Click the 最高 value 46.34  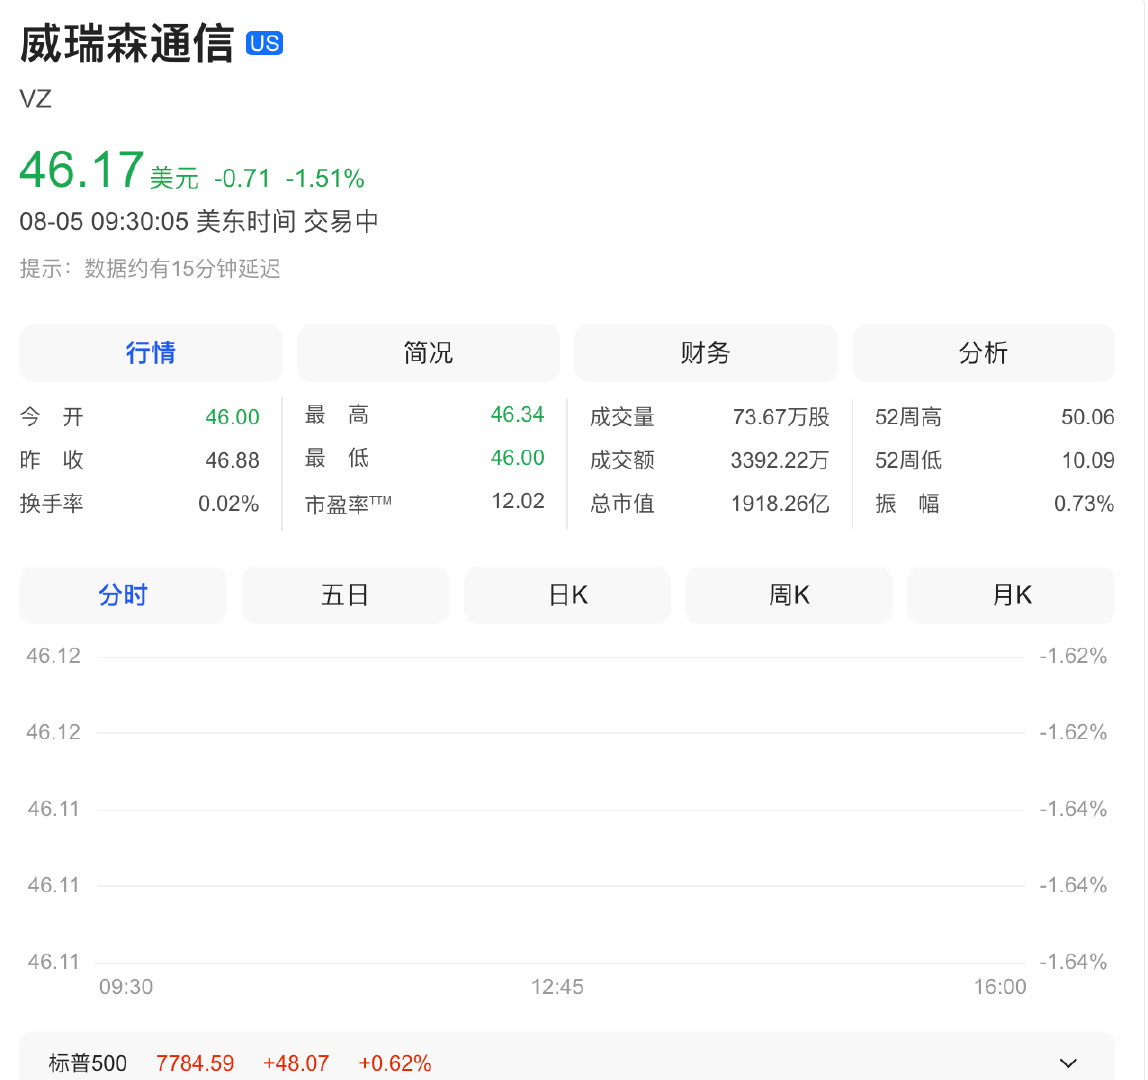pyautogui.click(x=518, y=414)
